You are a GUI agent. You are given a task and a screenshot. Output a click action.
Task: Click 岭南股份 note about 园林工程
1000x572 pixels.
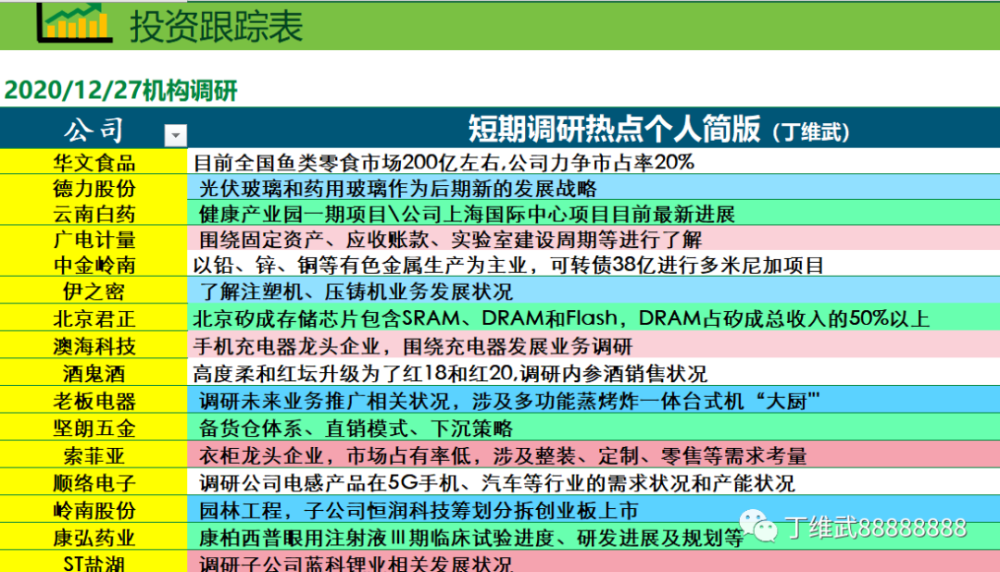tap(418, 510)
